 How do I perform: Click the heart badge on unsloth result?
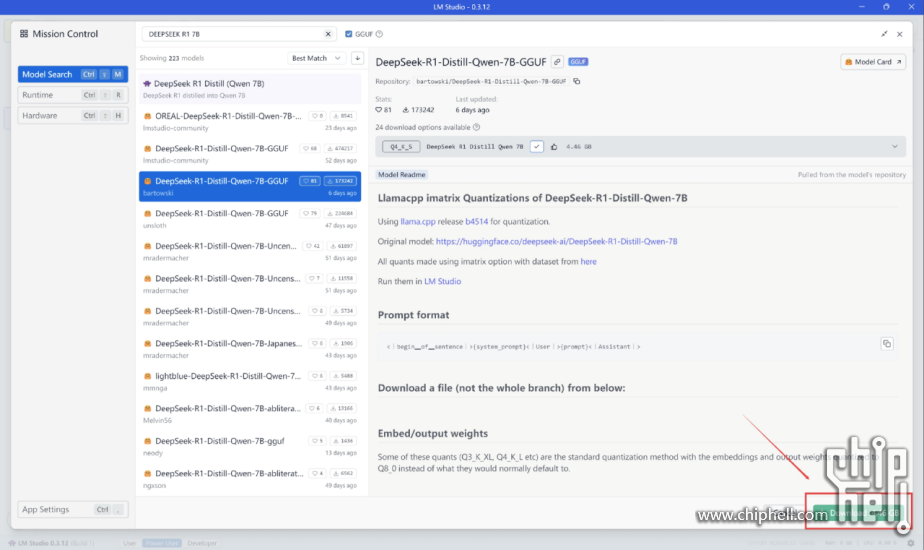click(312, 213)
